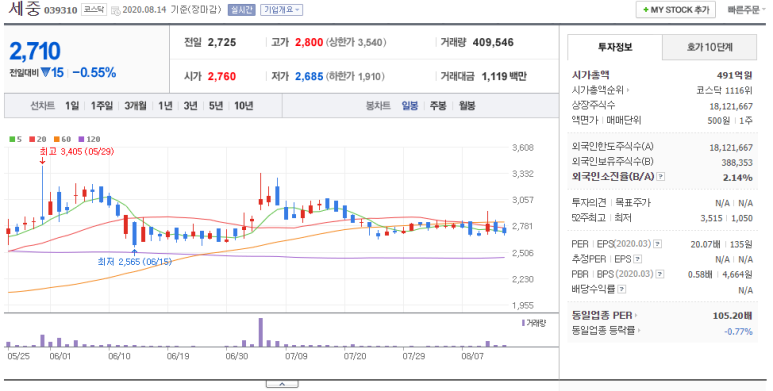Click the 시가총액 value 491억원
The image size is (773, 391).
[735, 75]
